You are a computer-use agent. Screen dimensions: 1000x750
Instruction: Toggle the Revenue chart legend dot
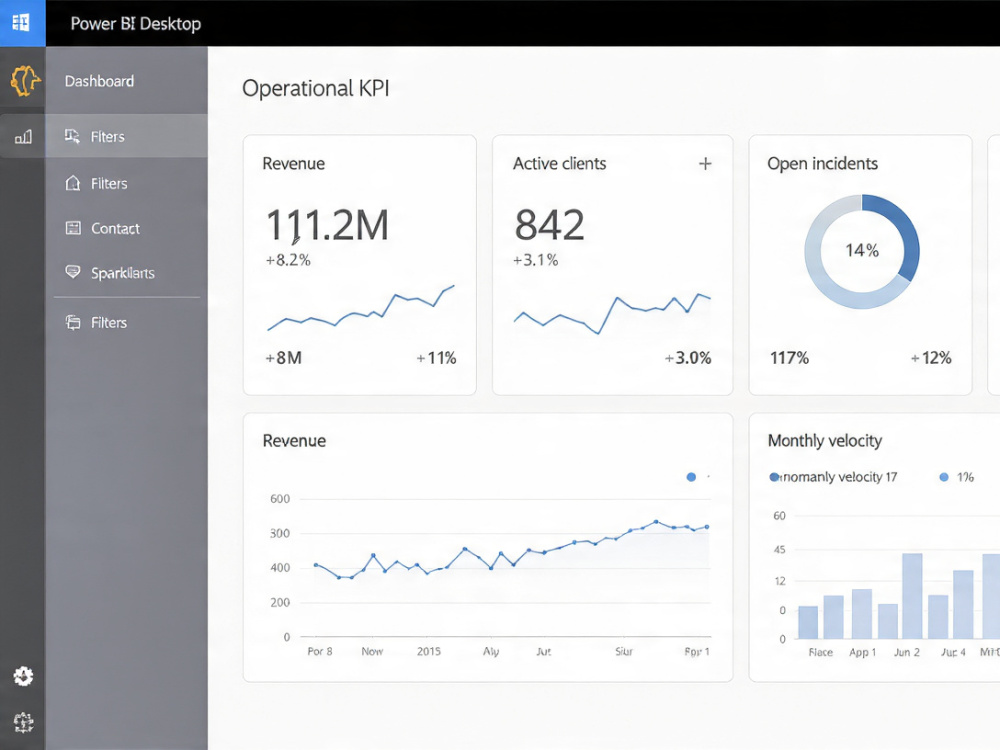point(691,477)
